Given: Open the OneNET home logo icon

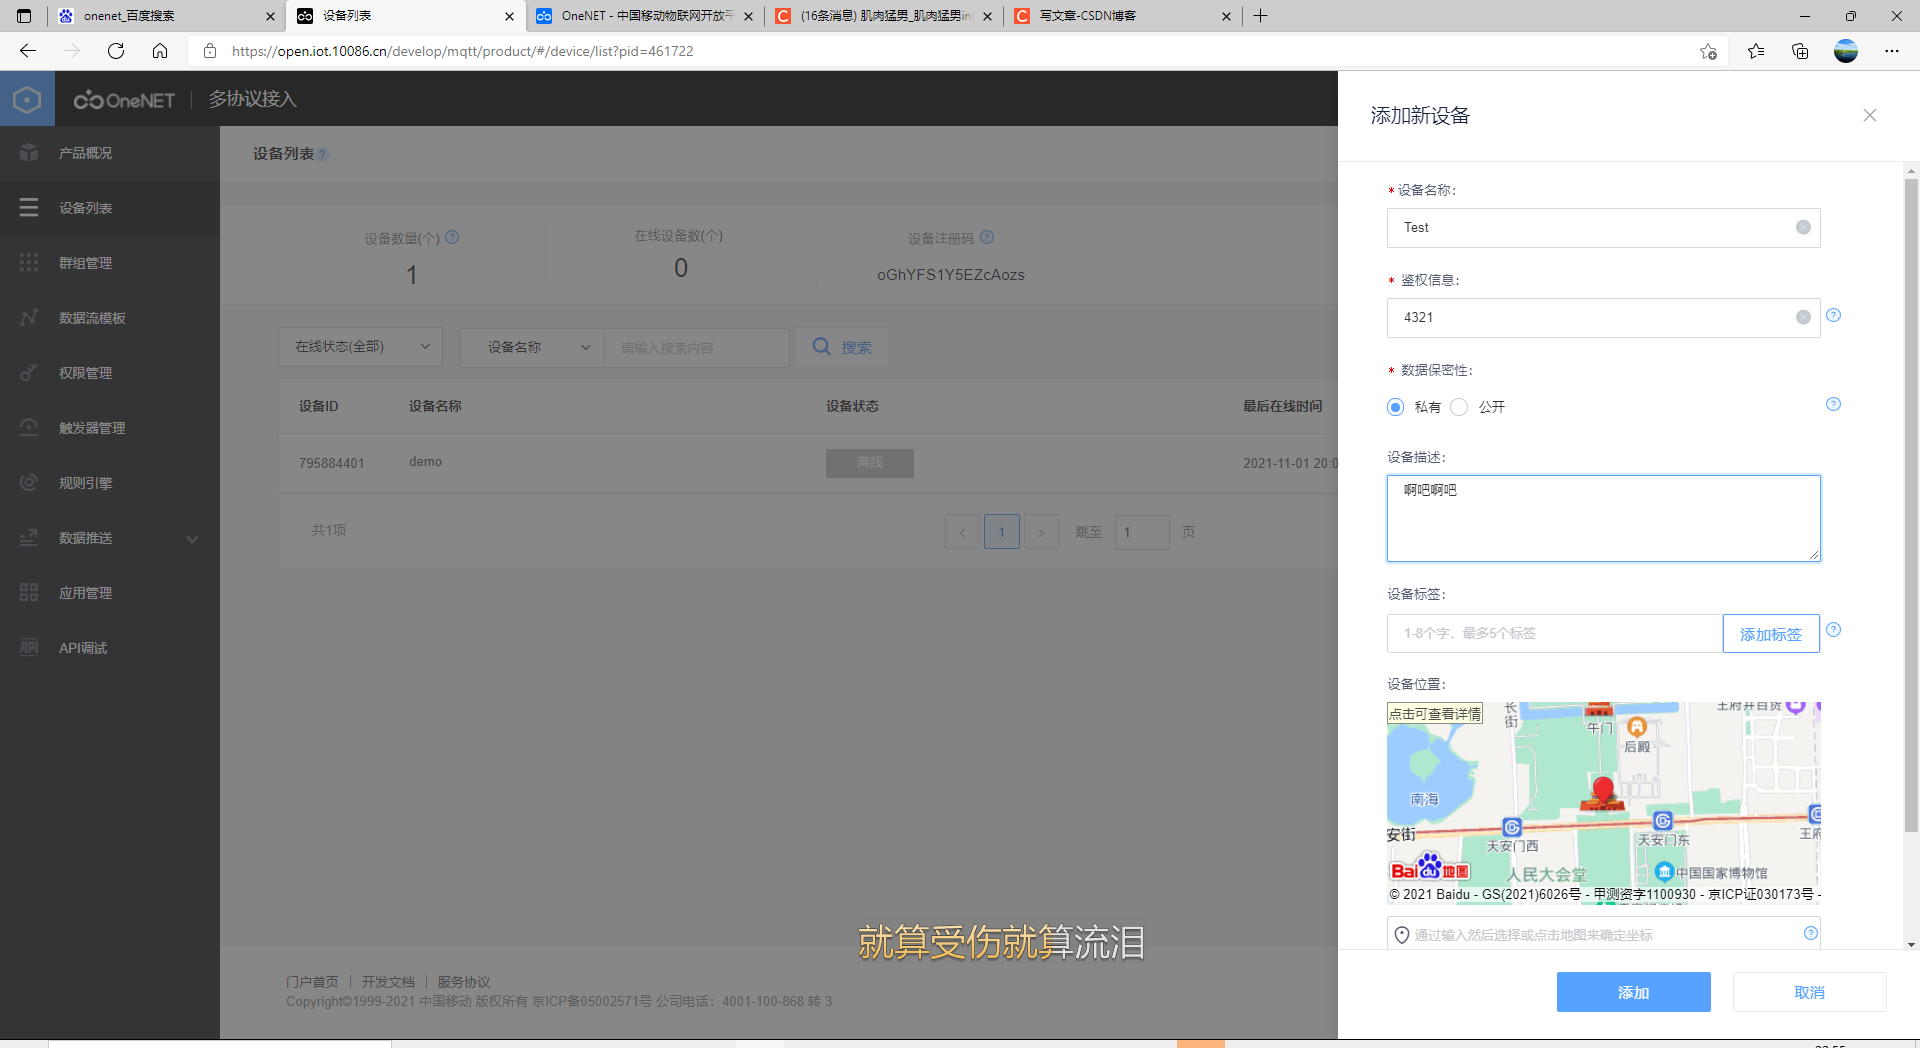Looking at the screenshot, I should coord(27,98).
